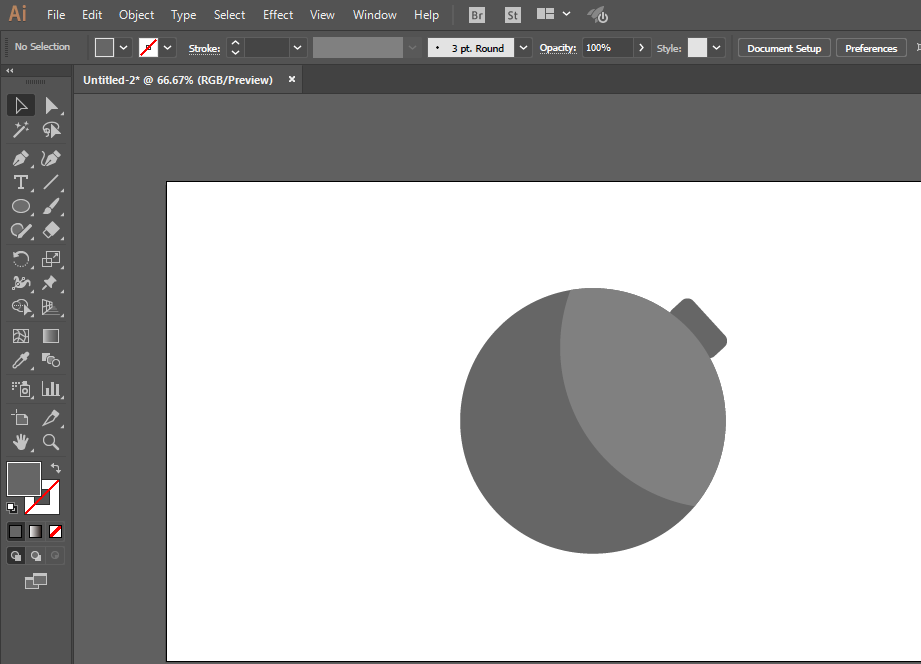Open the stroke weight dropdown
921x664 pixels.
click(x=297, y=48)
